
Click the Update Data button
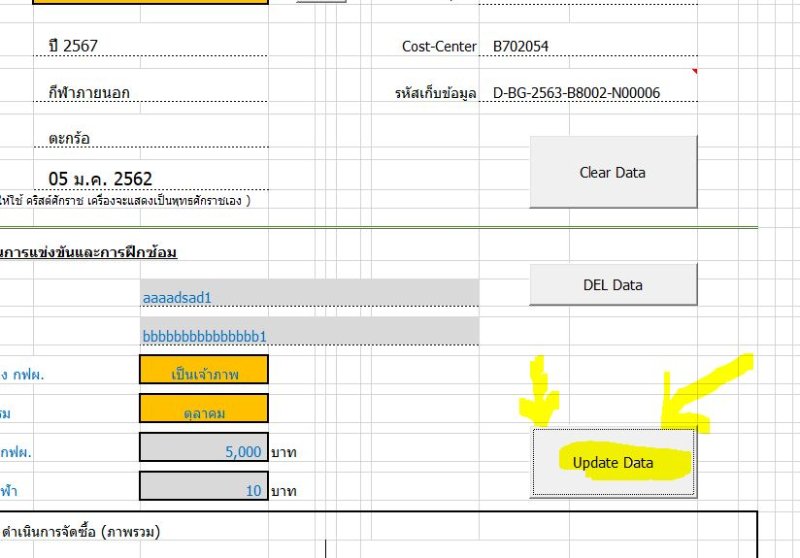coord(613,462)
